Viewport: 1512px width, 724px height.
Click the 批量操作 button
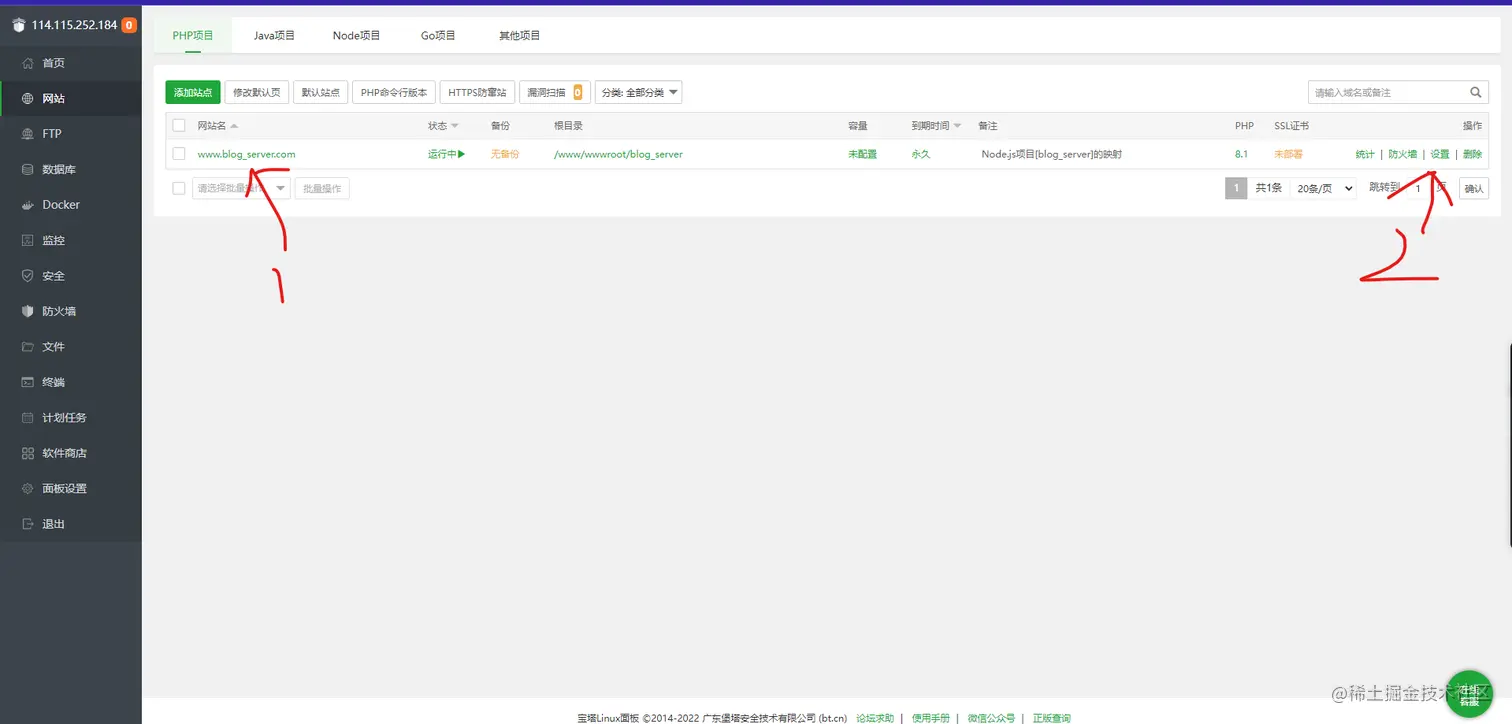(322, 188)
